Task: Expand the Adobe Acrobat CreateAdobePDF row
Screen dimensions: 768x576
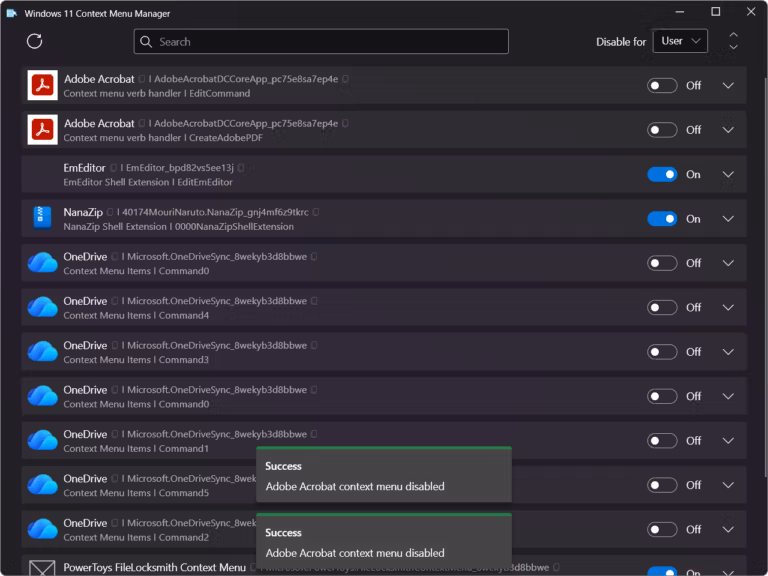Action: 728,130
